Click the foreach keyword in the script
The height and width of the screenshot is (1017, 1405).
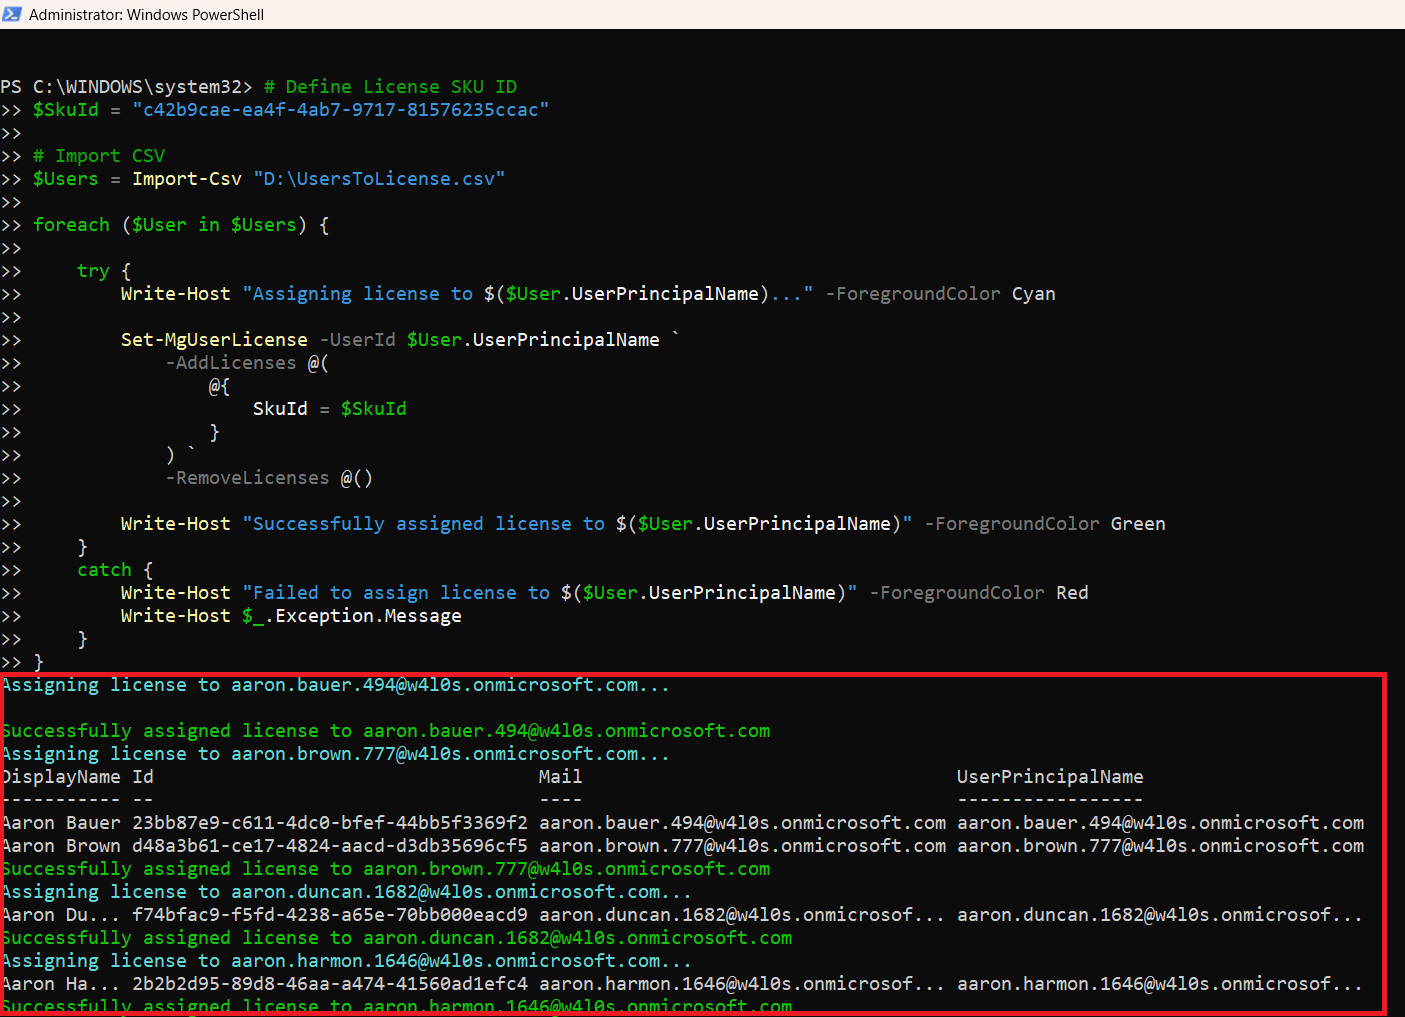71,225
